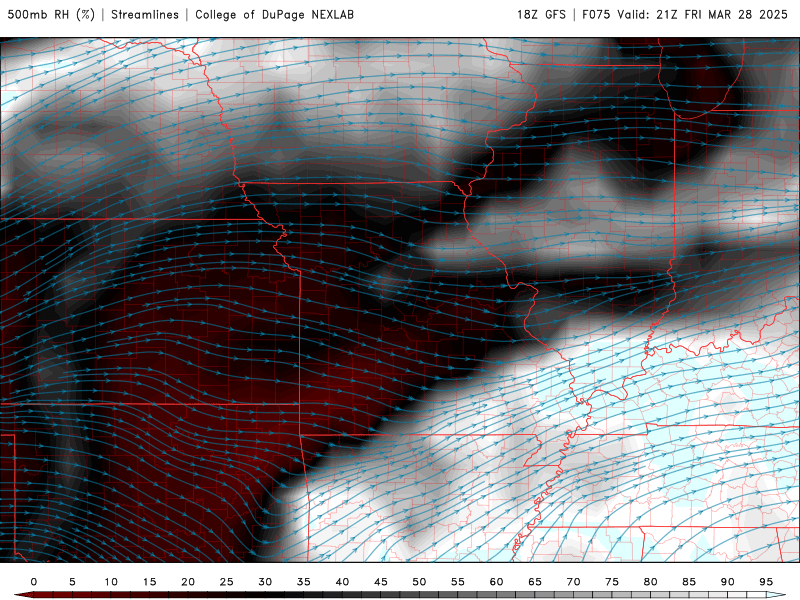Select the 10 label on the color scale
800x600 pixels.
pyautogui.click(x=111, y=582)
